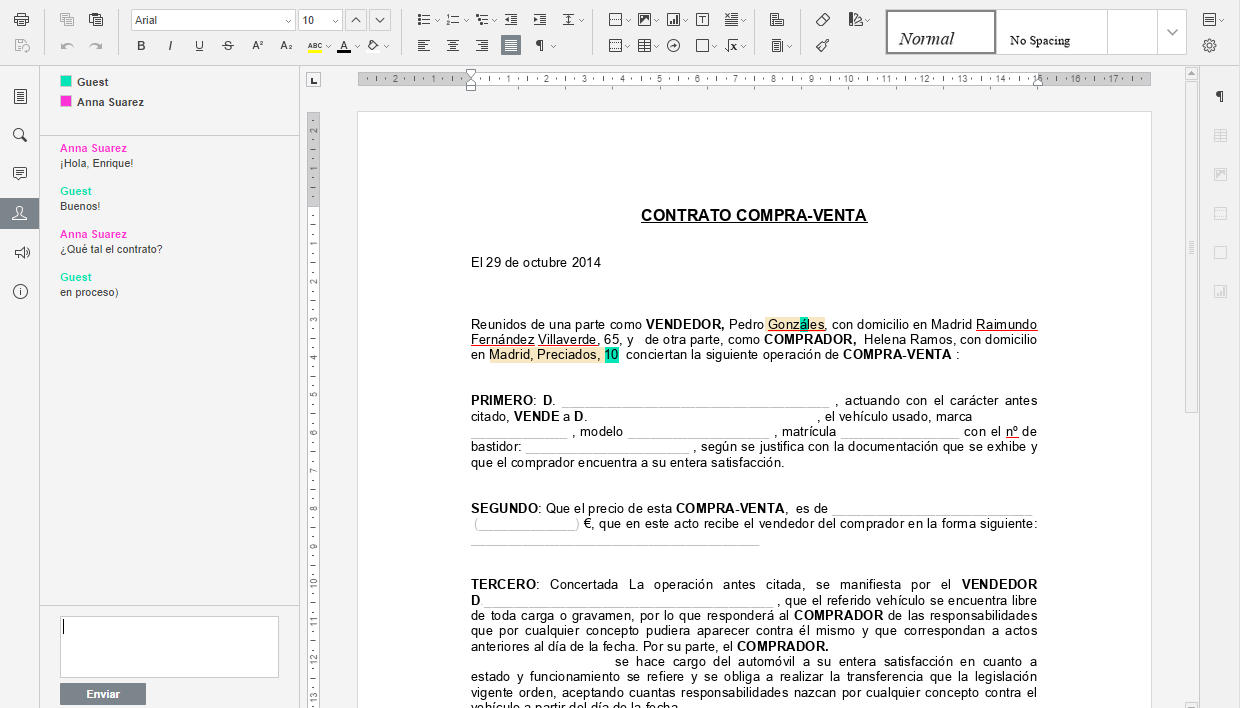Click page orientation icon
This screenshot has width=1240, height=708.
point(777,20)
